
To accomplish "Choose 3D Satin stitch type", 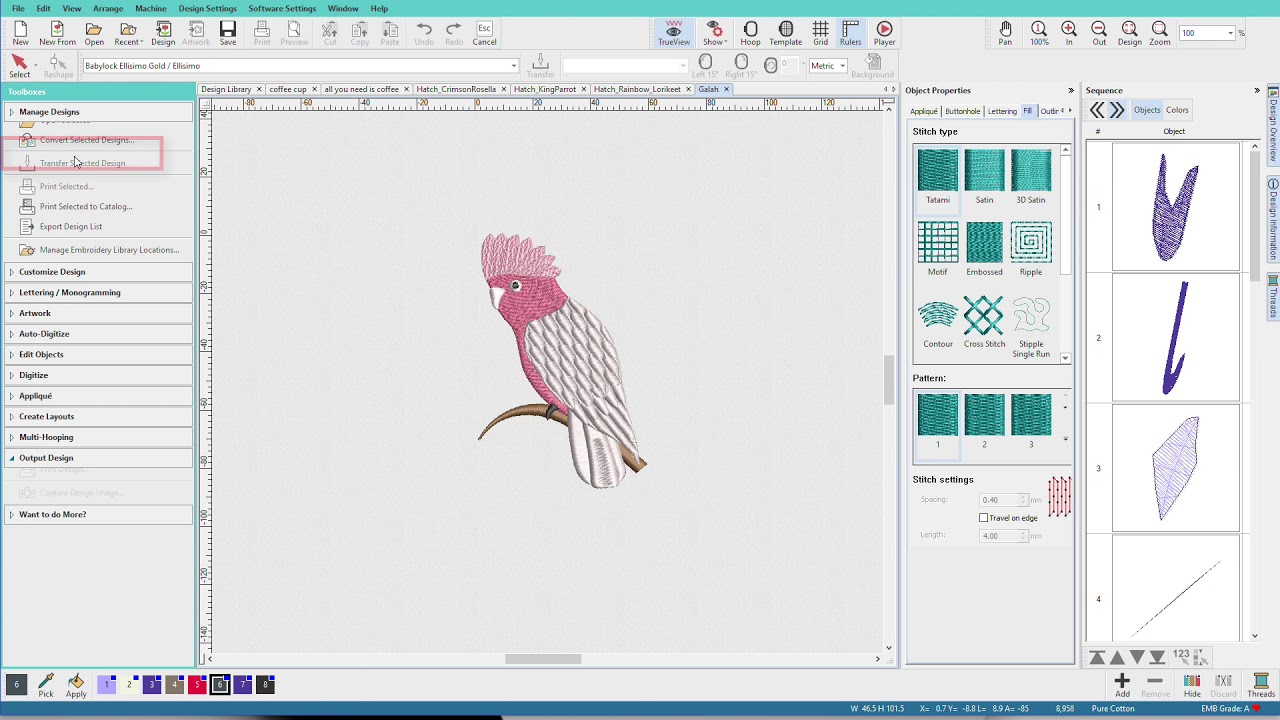I will pyautogui.click(x=1031, y=177).
